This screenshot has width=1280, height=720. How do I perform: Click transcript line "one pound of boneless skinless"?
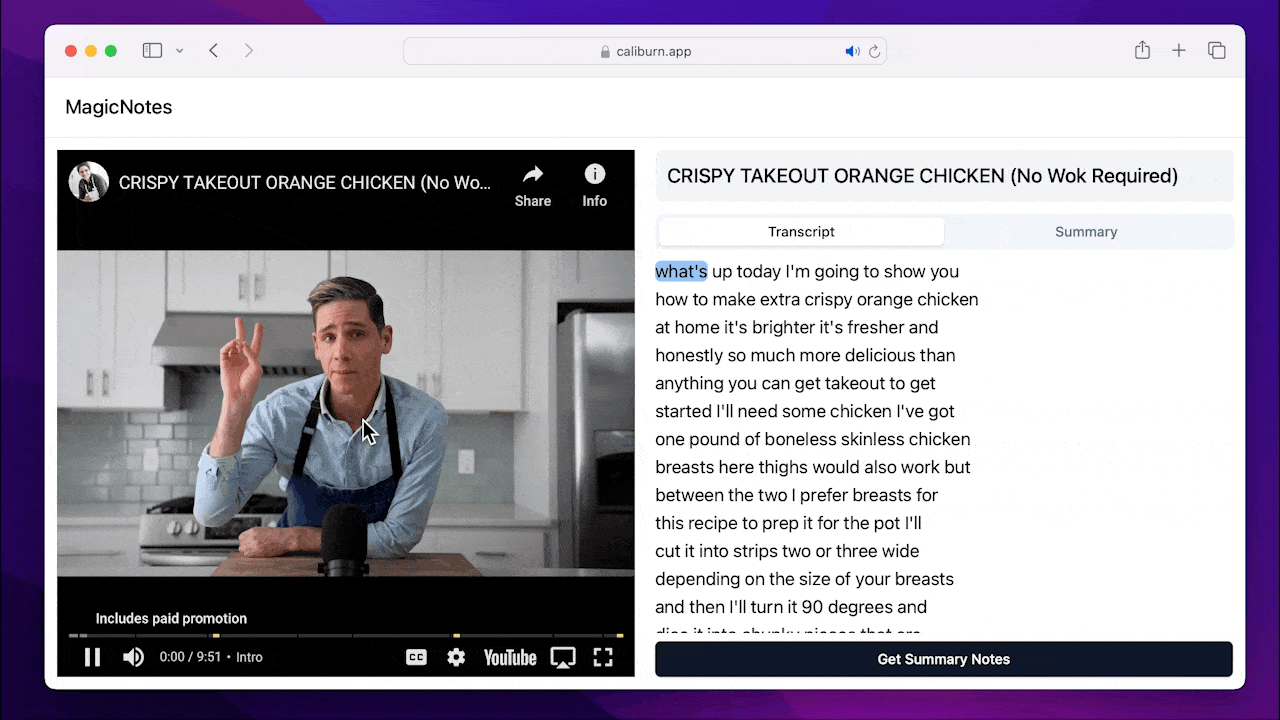[813, 439]
